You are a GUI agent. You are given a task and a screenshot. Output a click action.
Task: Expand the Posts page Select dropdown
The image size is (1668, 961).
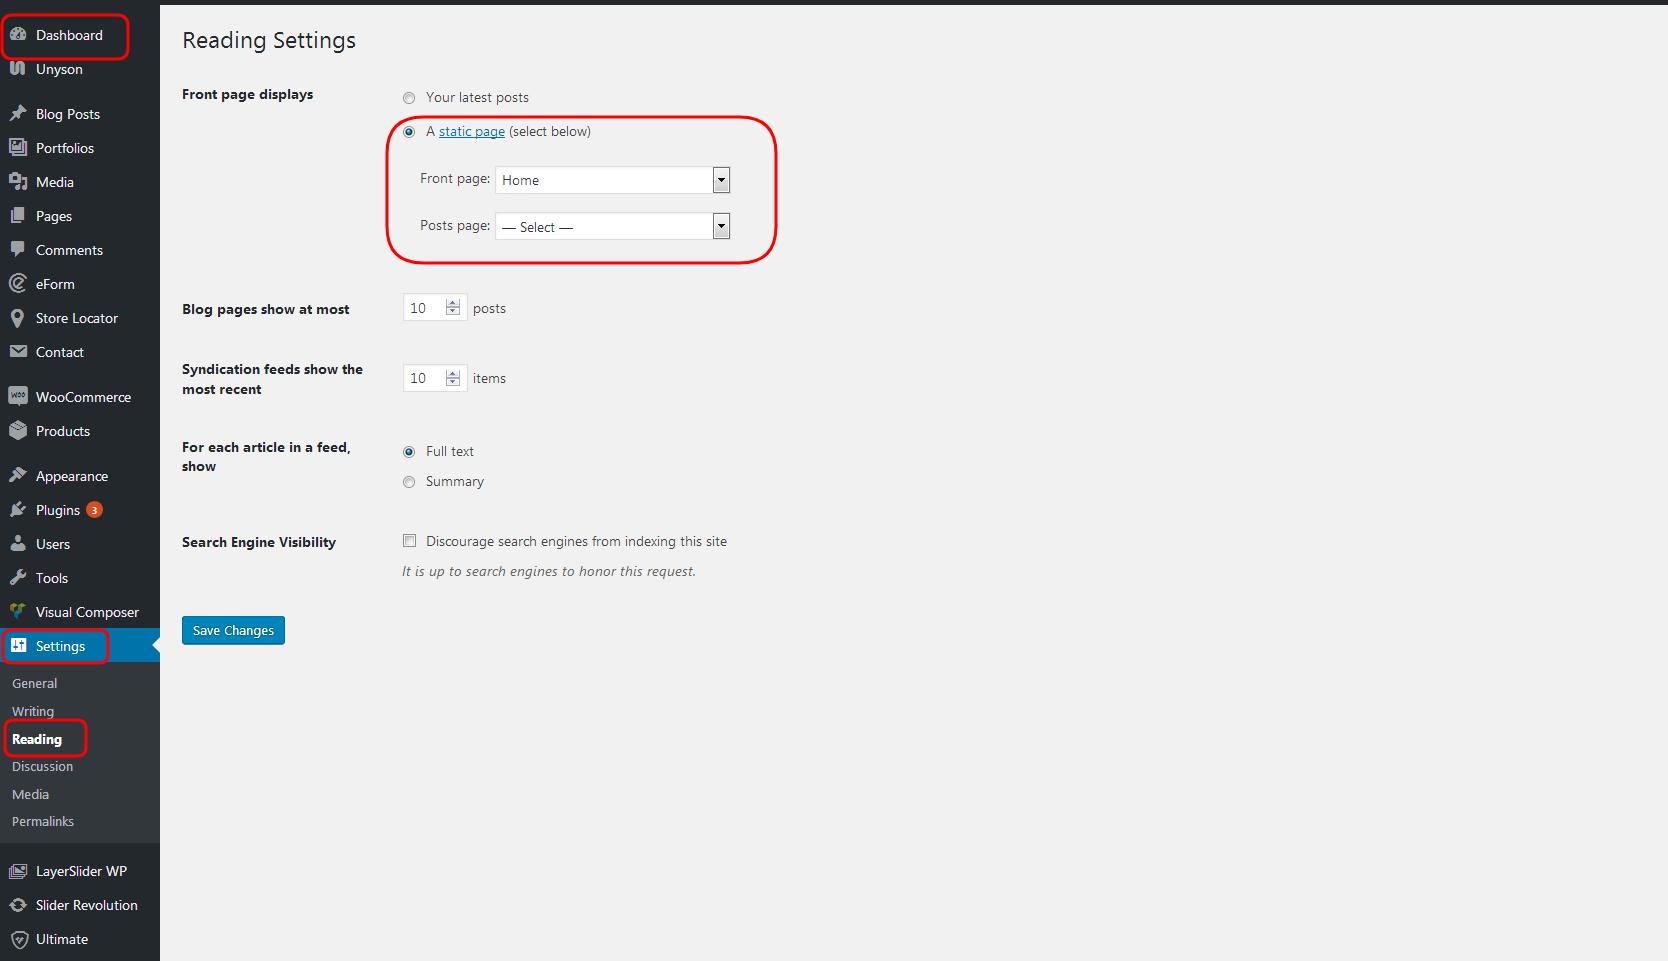721,226
